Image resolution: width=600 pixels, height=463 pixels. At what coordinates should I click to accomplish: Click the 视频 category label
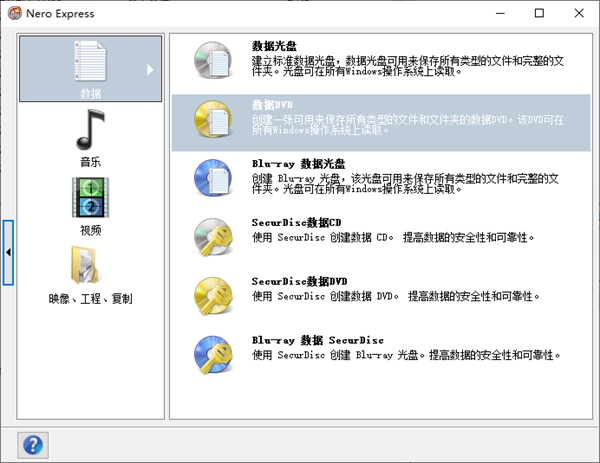[90, 229]
